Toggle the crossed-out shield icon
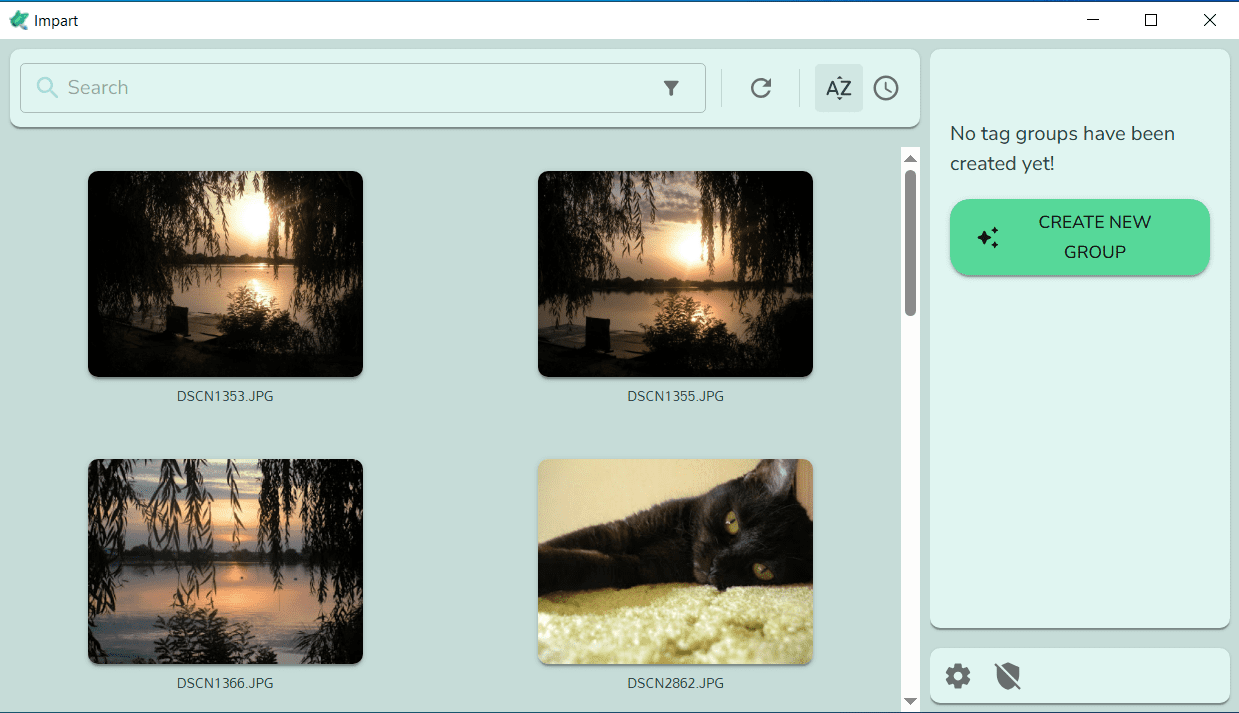Viewport: 1239px width, 713px height. pos(1008,677)
